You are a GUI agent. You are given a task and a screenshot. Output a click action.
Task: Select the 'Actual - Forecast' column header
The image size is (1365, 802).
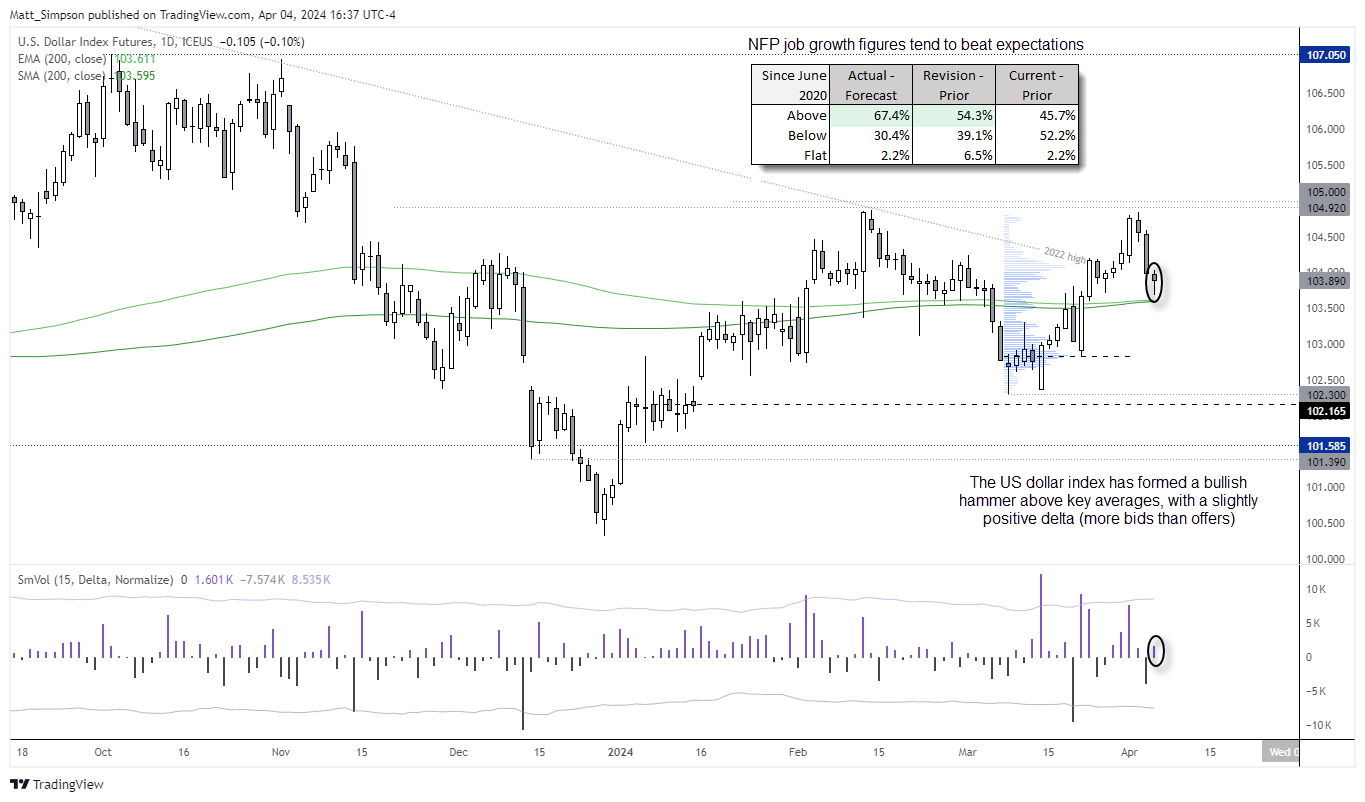click(871, 85)
